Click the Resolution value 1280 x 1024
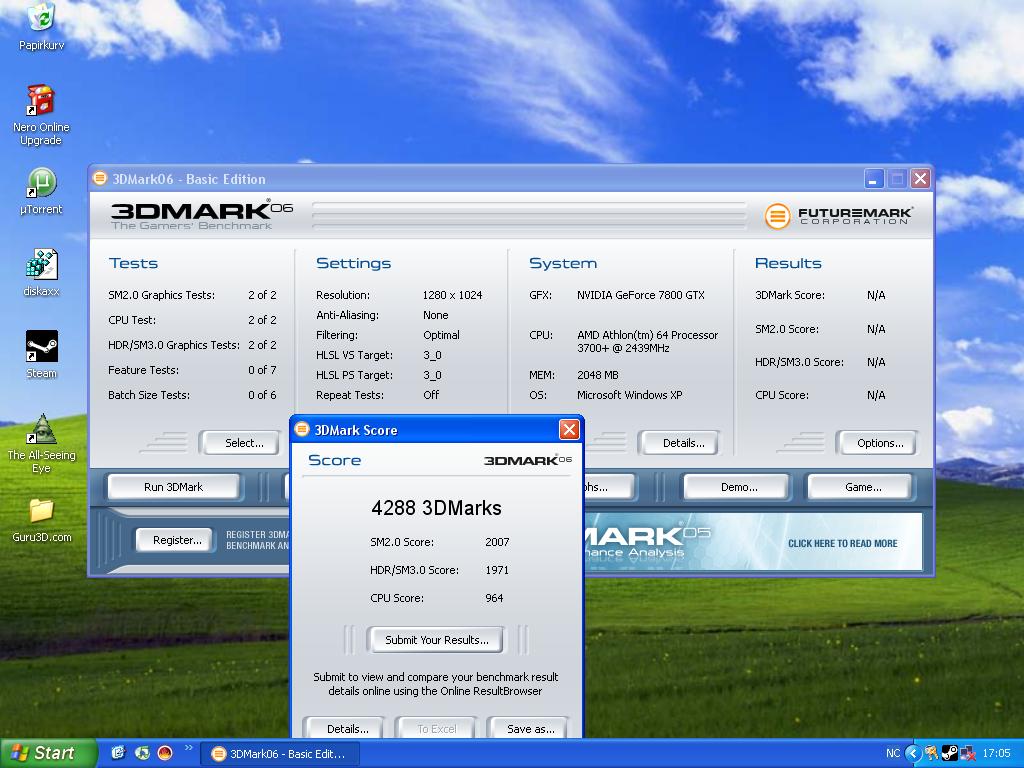 tap(453, 295)
